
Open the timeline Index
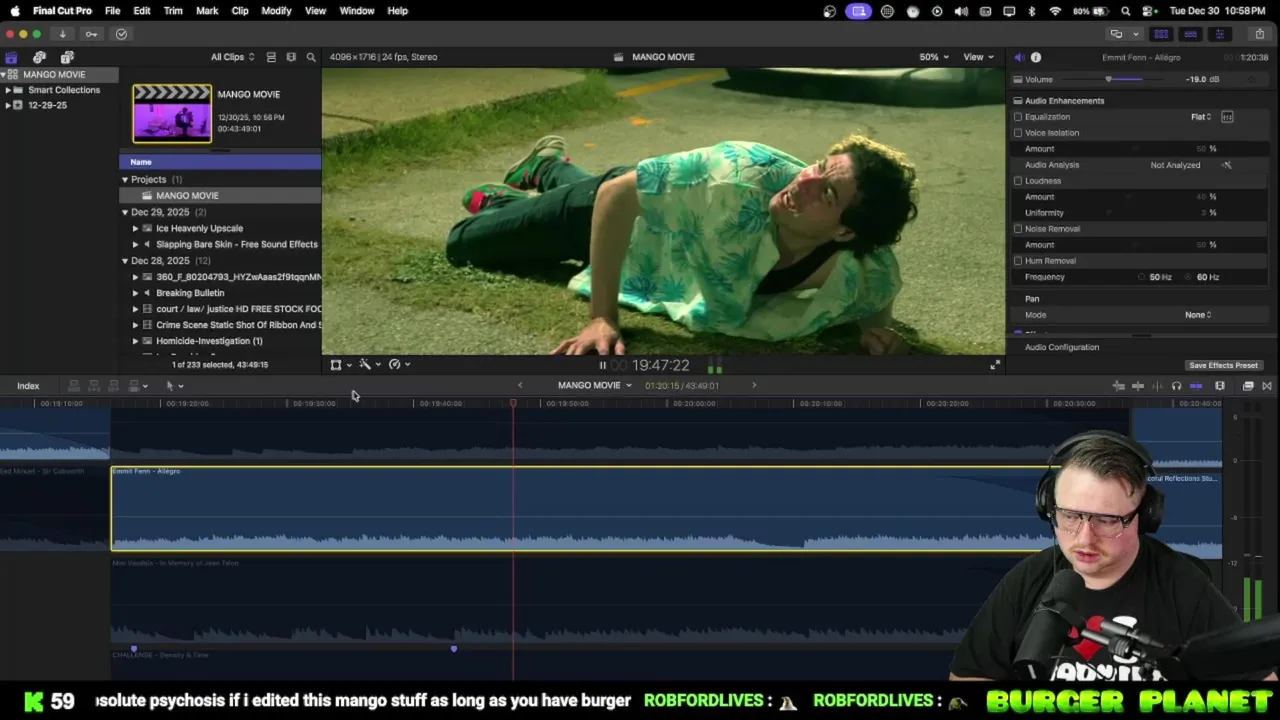(28, 386)
